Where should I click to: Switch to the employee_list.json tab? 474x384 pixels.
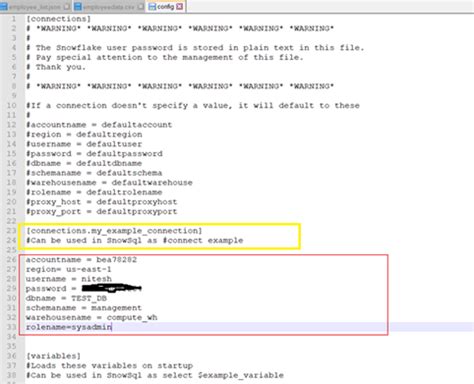click(36, 7)
